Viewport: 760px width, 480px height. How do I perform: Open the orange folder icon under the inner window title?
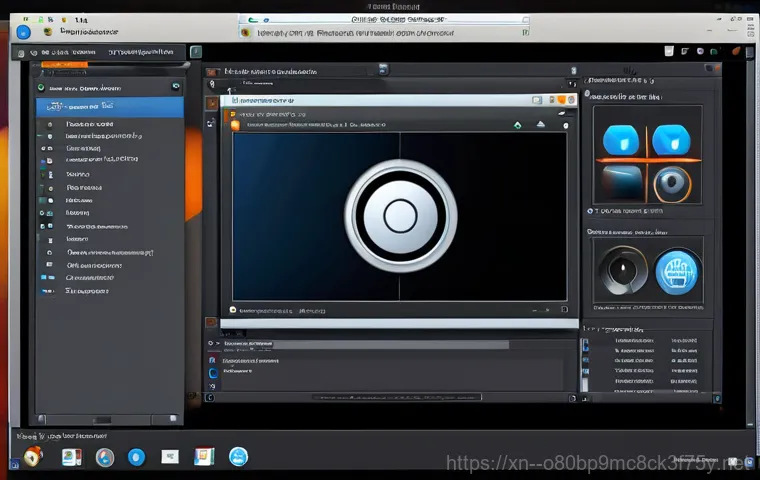pos(233,114)
